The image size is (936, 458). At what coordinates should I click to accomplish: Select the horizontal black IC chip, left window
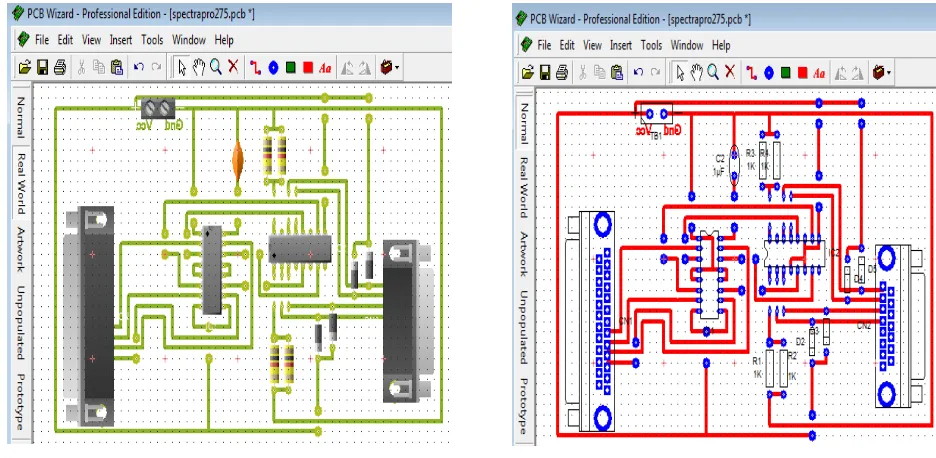[300, 248]
